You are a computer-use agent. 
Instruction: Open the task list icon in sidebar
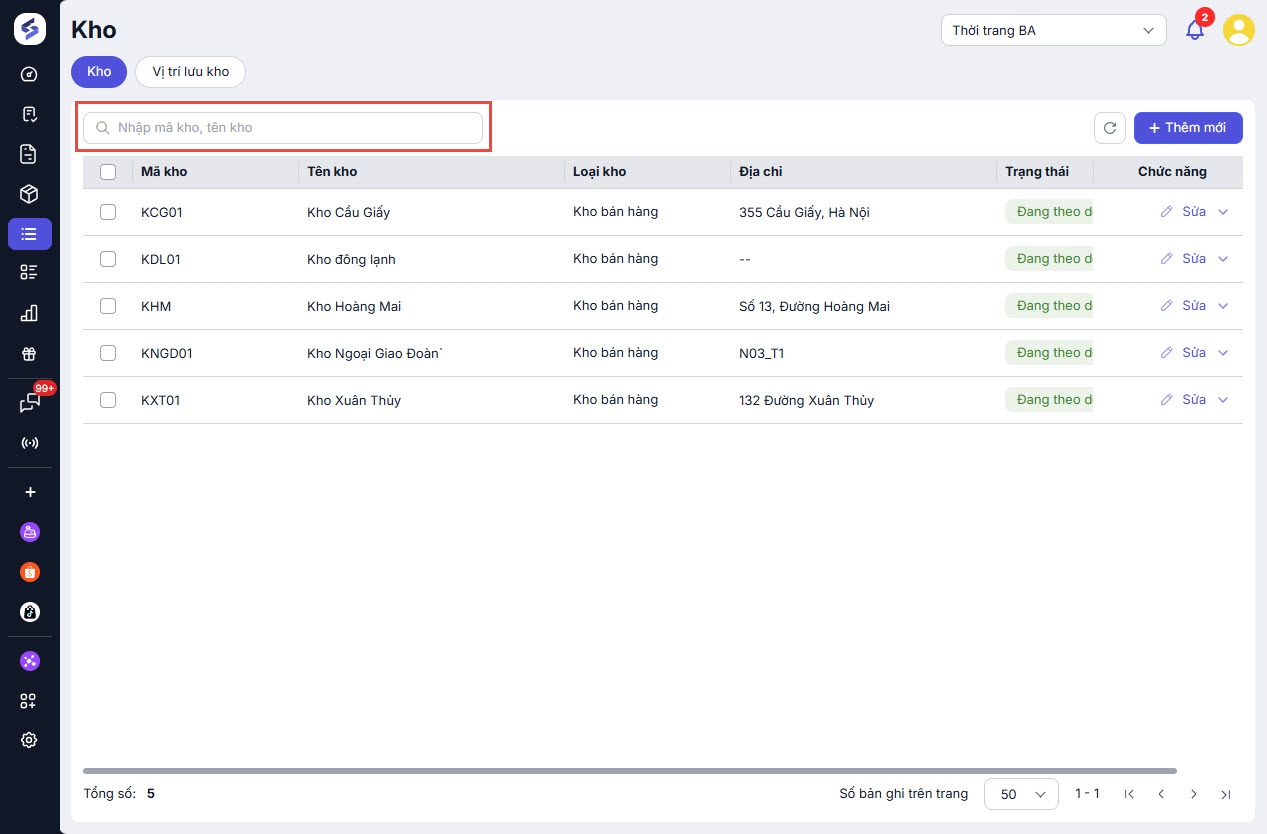tap(29, 273)
